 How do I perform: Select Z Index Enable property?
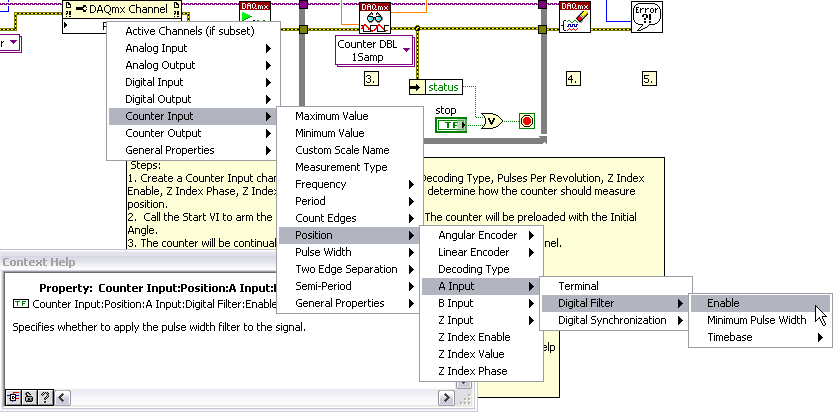click(481, 337)
